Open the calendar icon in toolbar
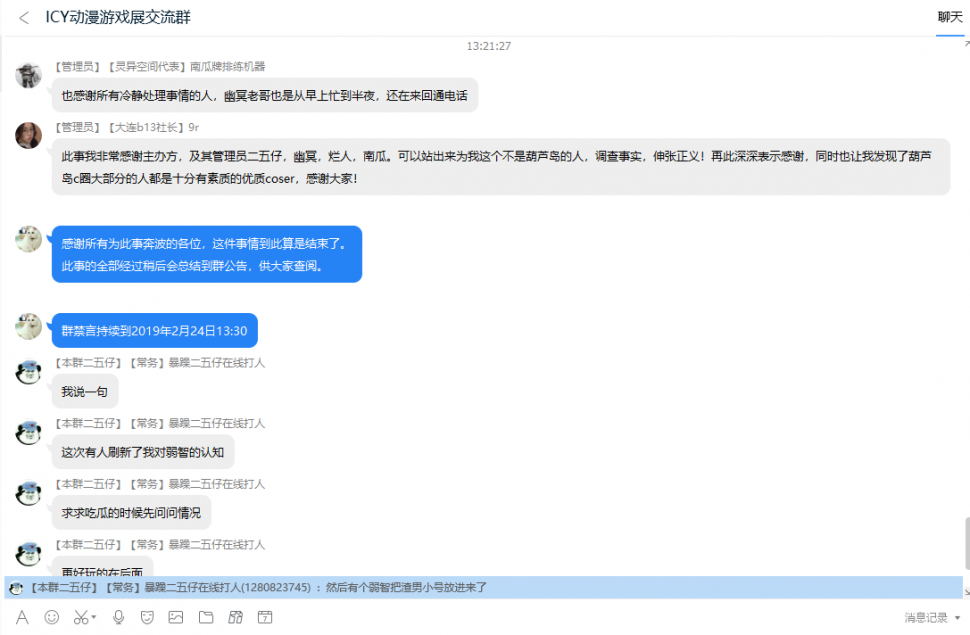Screen dimensions: 970x635 (x=265, y=617)
